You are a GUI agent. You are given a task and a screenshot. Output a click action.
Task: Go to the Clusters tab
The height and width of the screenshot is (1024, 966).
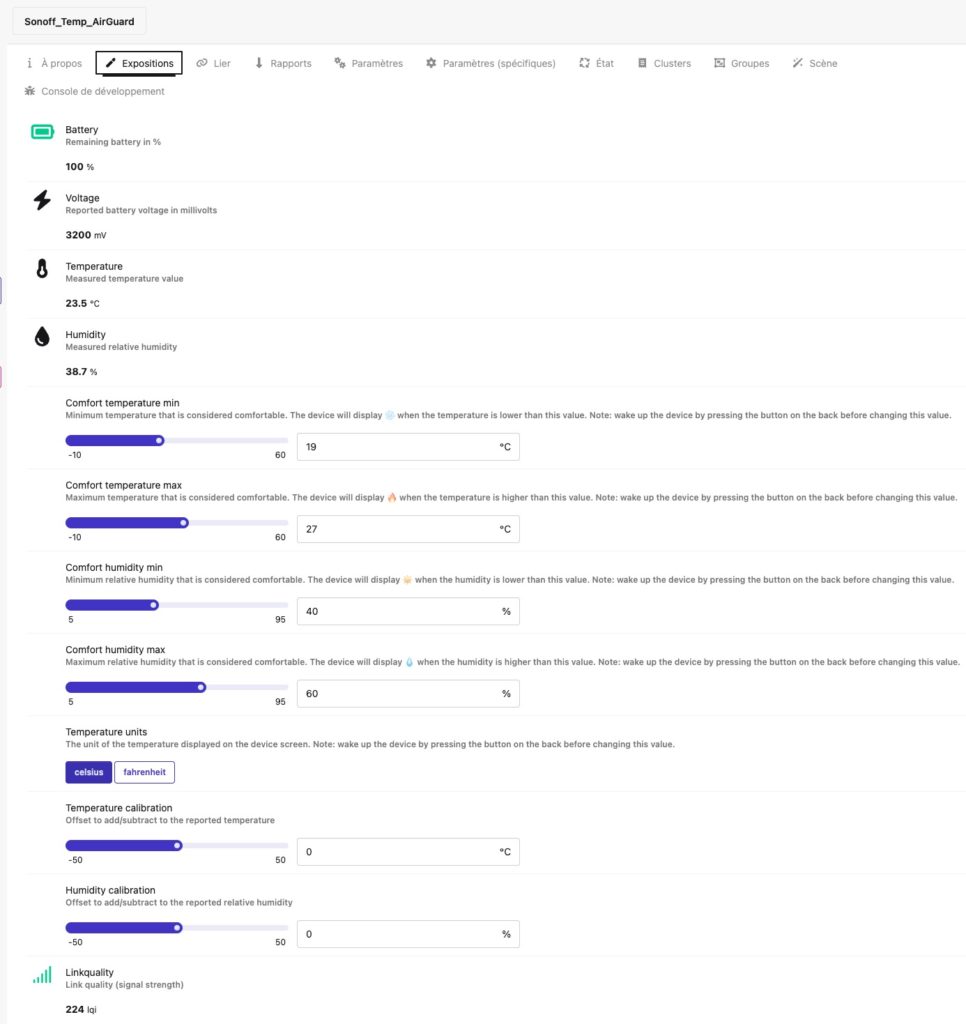(664, 63)
